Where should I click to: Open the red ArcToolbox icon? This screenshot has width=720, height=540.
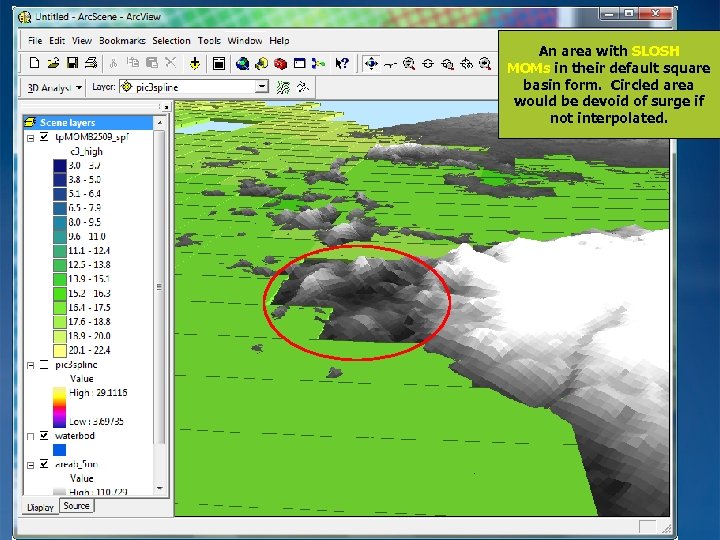coord(280,63)
